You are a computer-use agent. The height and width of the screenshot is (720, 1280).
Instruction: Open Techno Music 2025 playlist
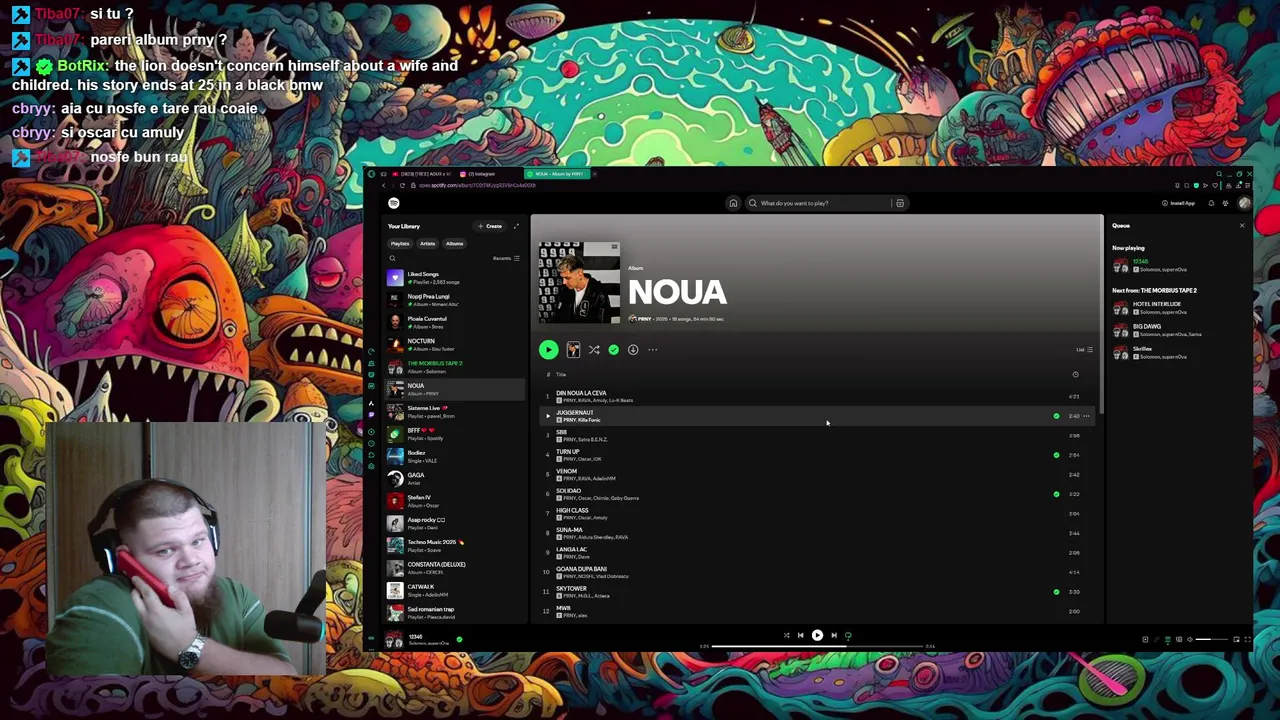pos(455,546)
